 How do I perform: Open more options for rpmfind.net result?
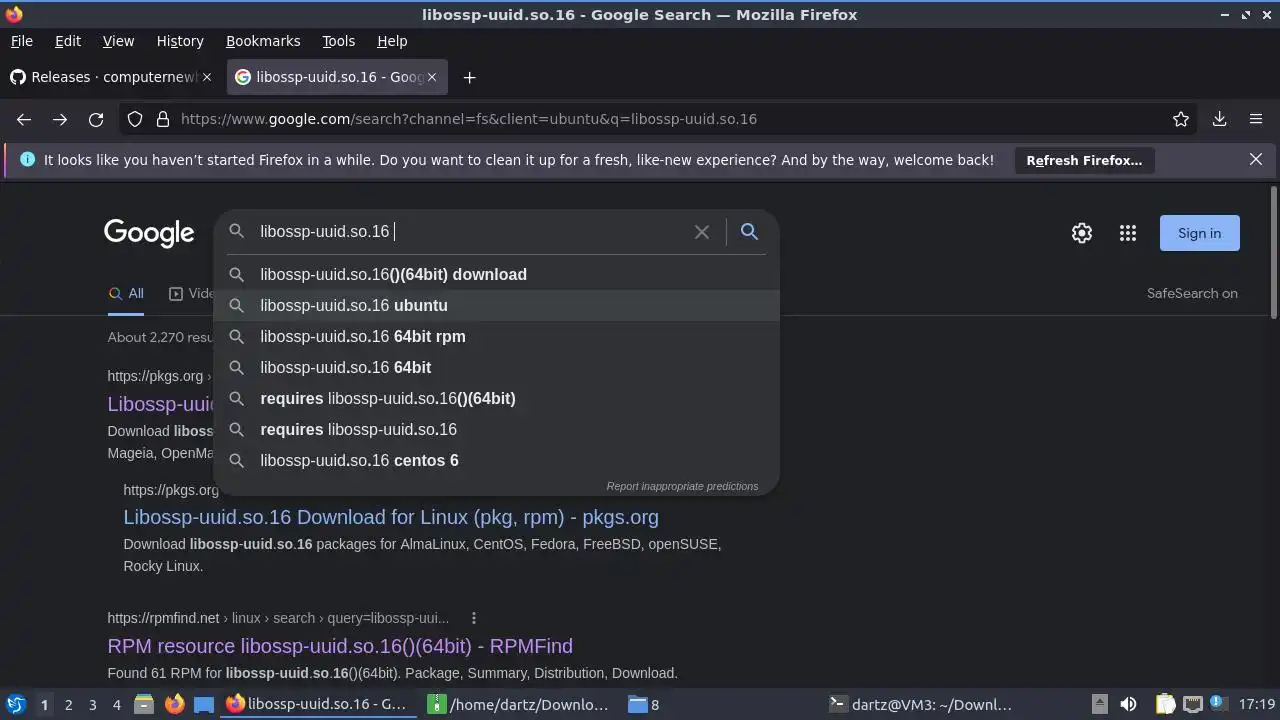[x=474, y=618]
